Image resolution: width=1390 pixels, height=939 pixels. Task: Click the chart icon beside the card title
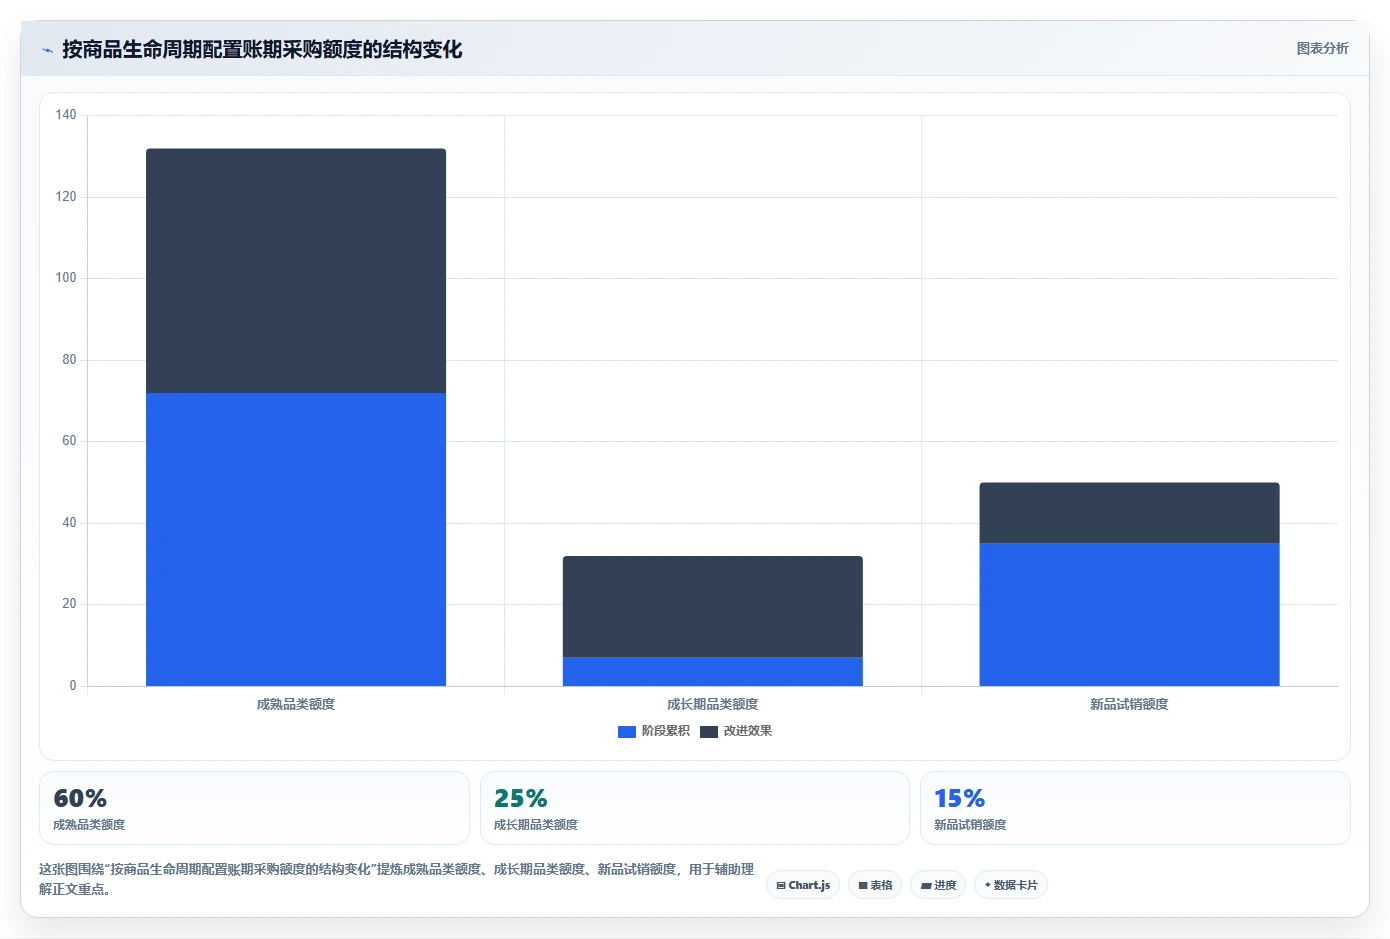click(x=47, y=50)
